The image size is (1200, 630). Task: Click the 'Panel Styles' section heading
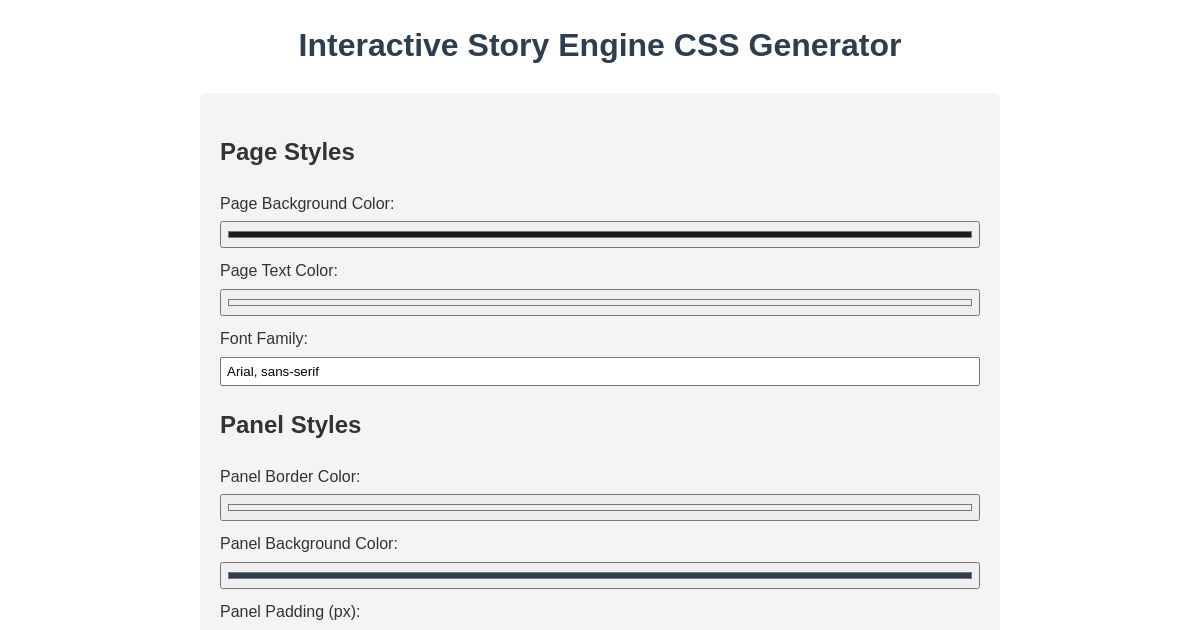coord(290,425)
